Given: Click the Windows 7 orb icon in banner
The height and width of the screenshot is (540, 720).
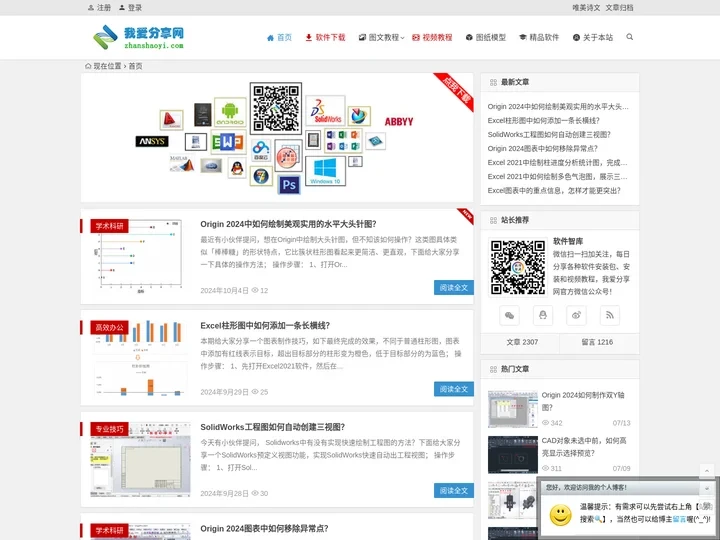Looking at the screenshot, I should point(261,176).
